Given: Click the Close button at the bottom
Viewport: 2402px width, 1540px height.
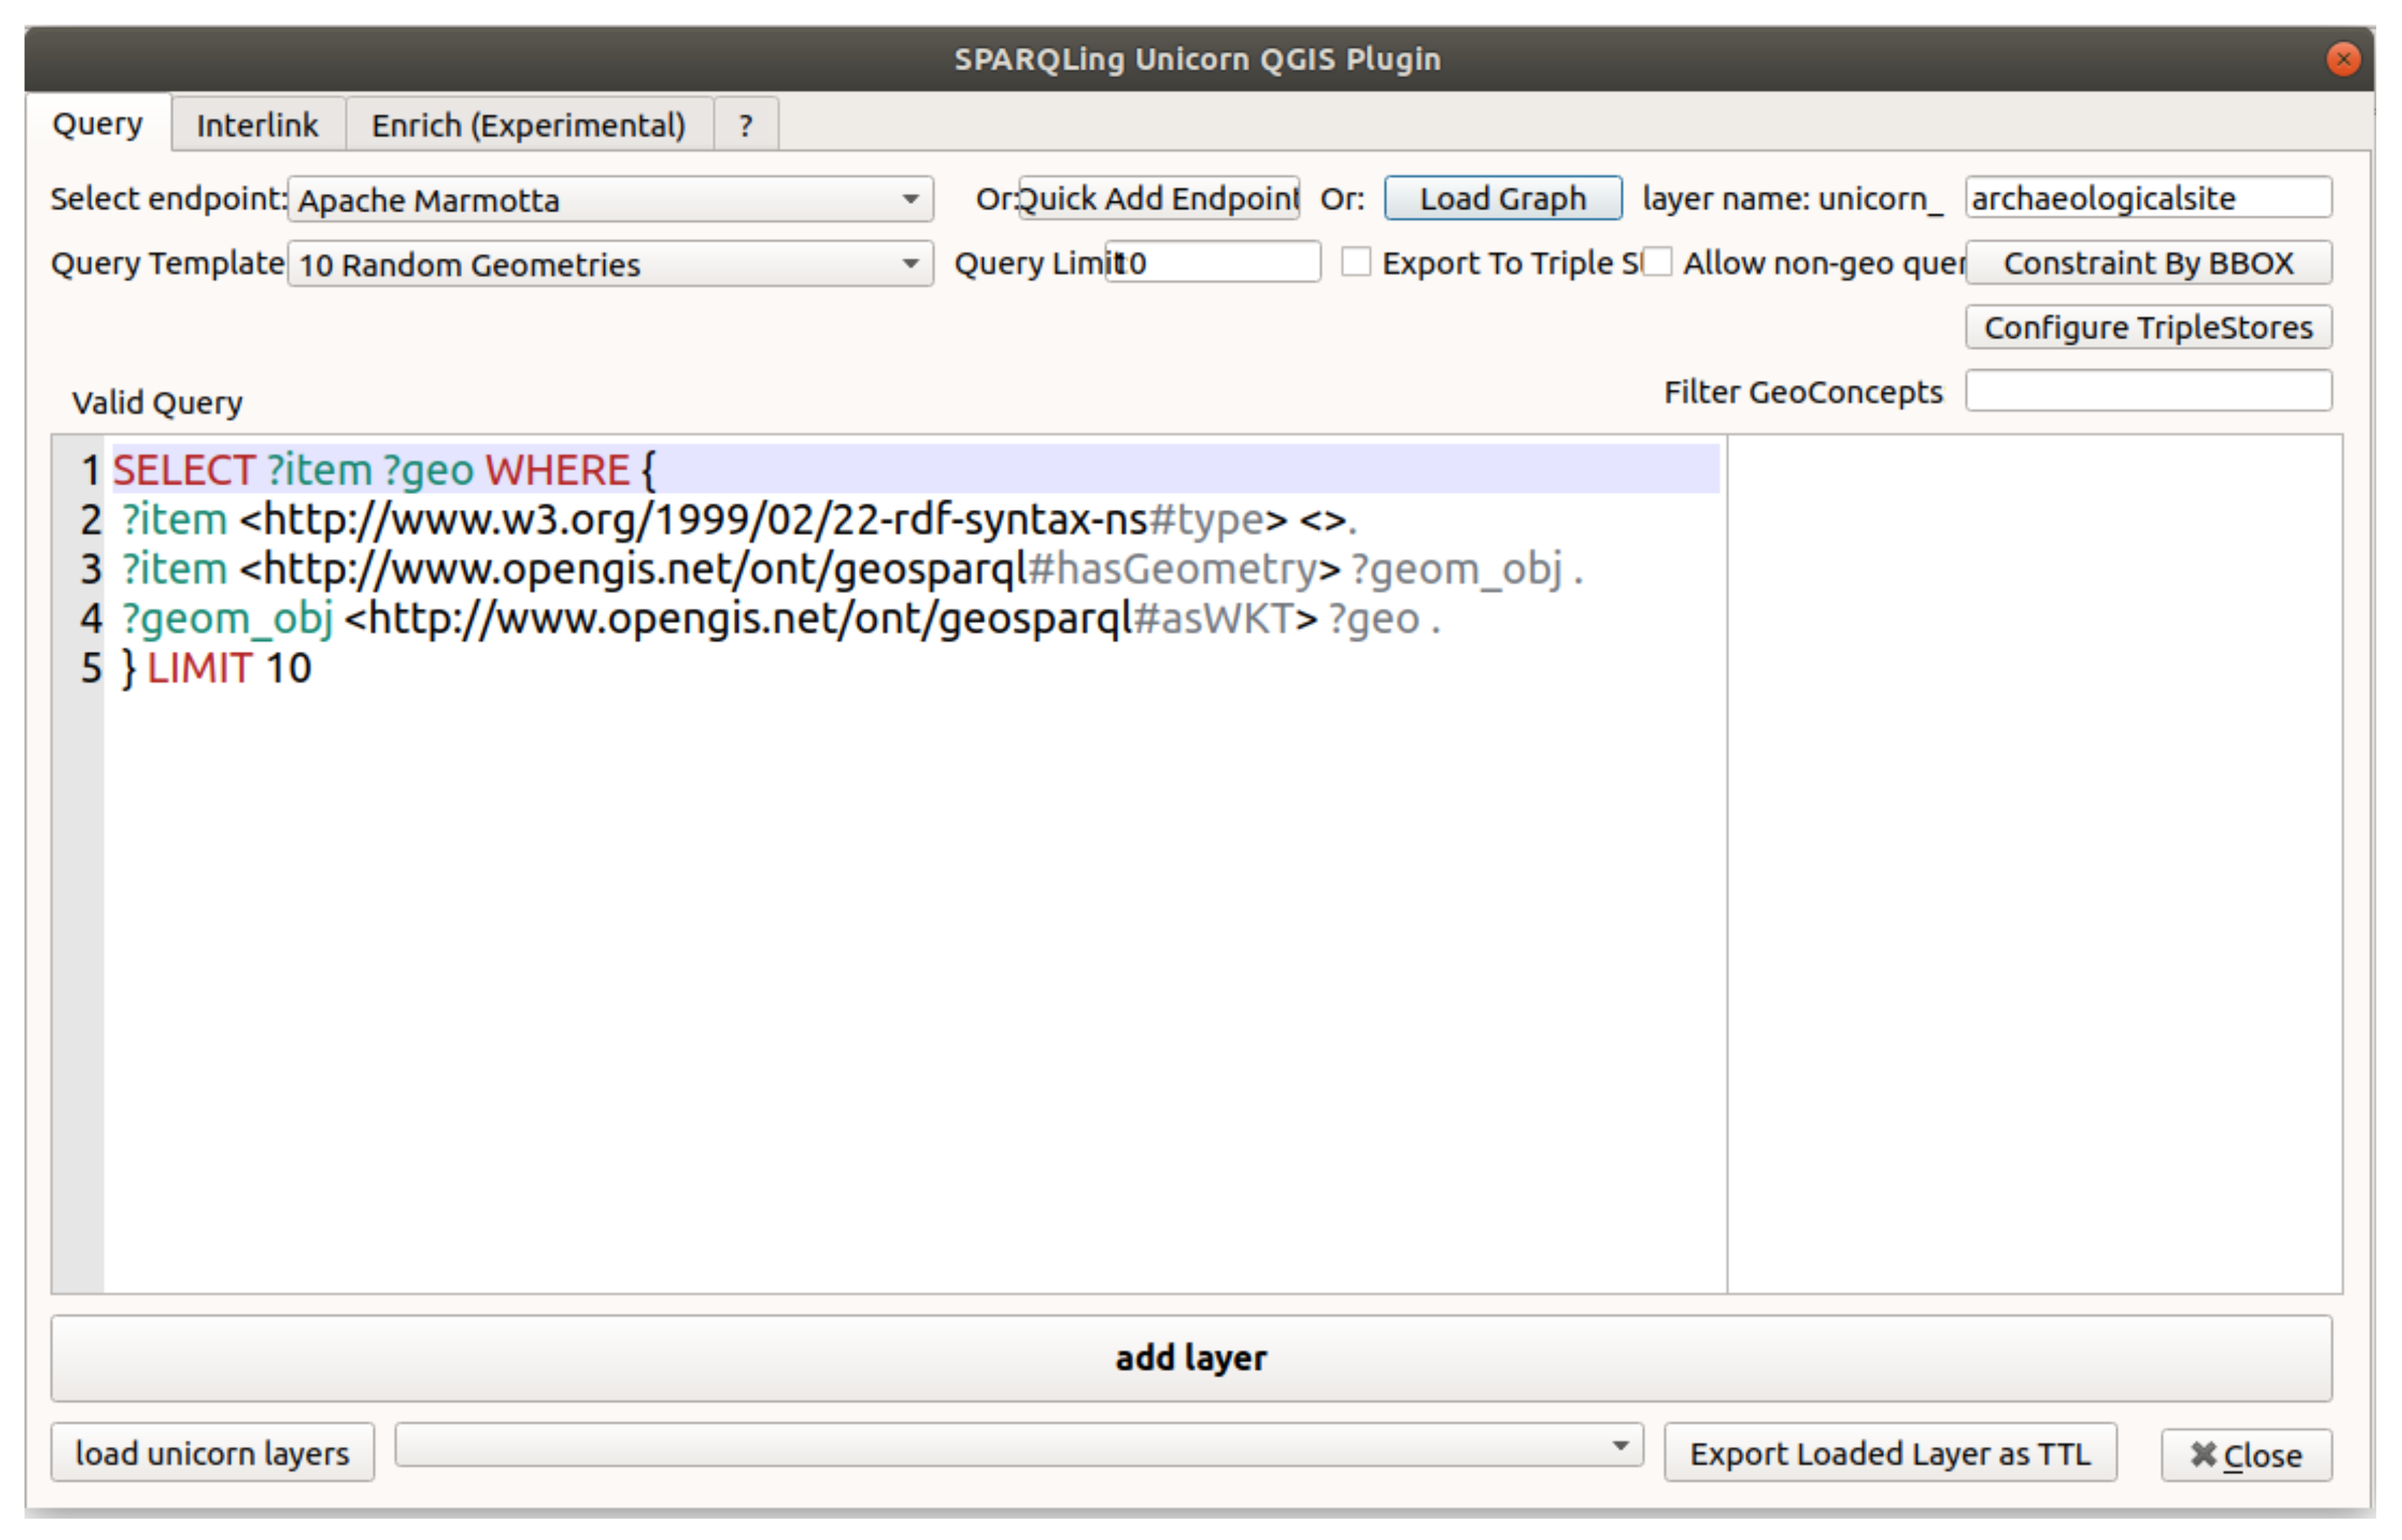Looking at the screenshot, I should pyautogui.click(x=2245, y=1455).
